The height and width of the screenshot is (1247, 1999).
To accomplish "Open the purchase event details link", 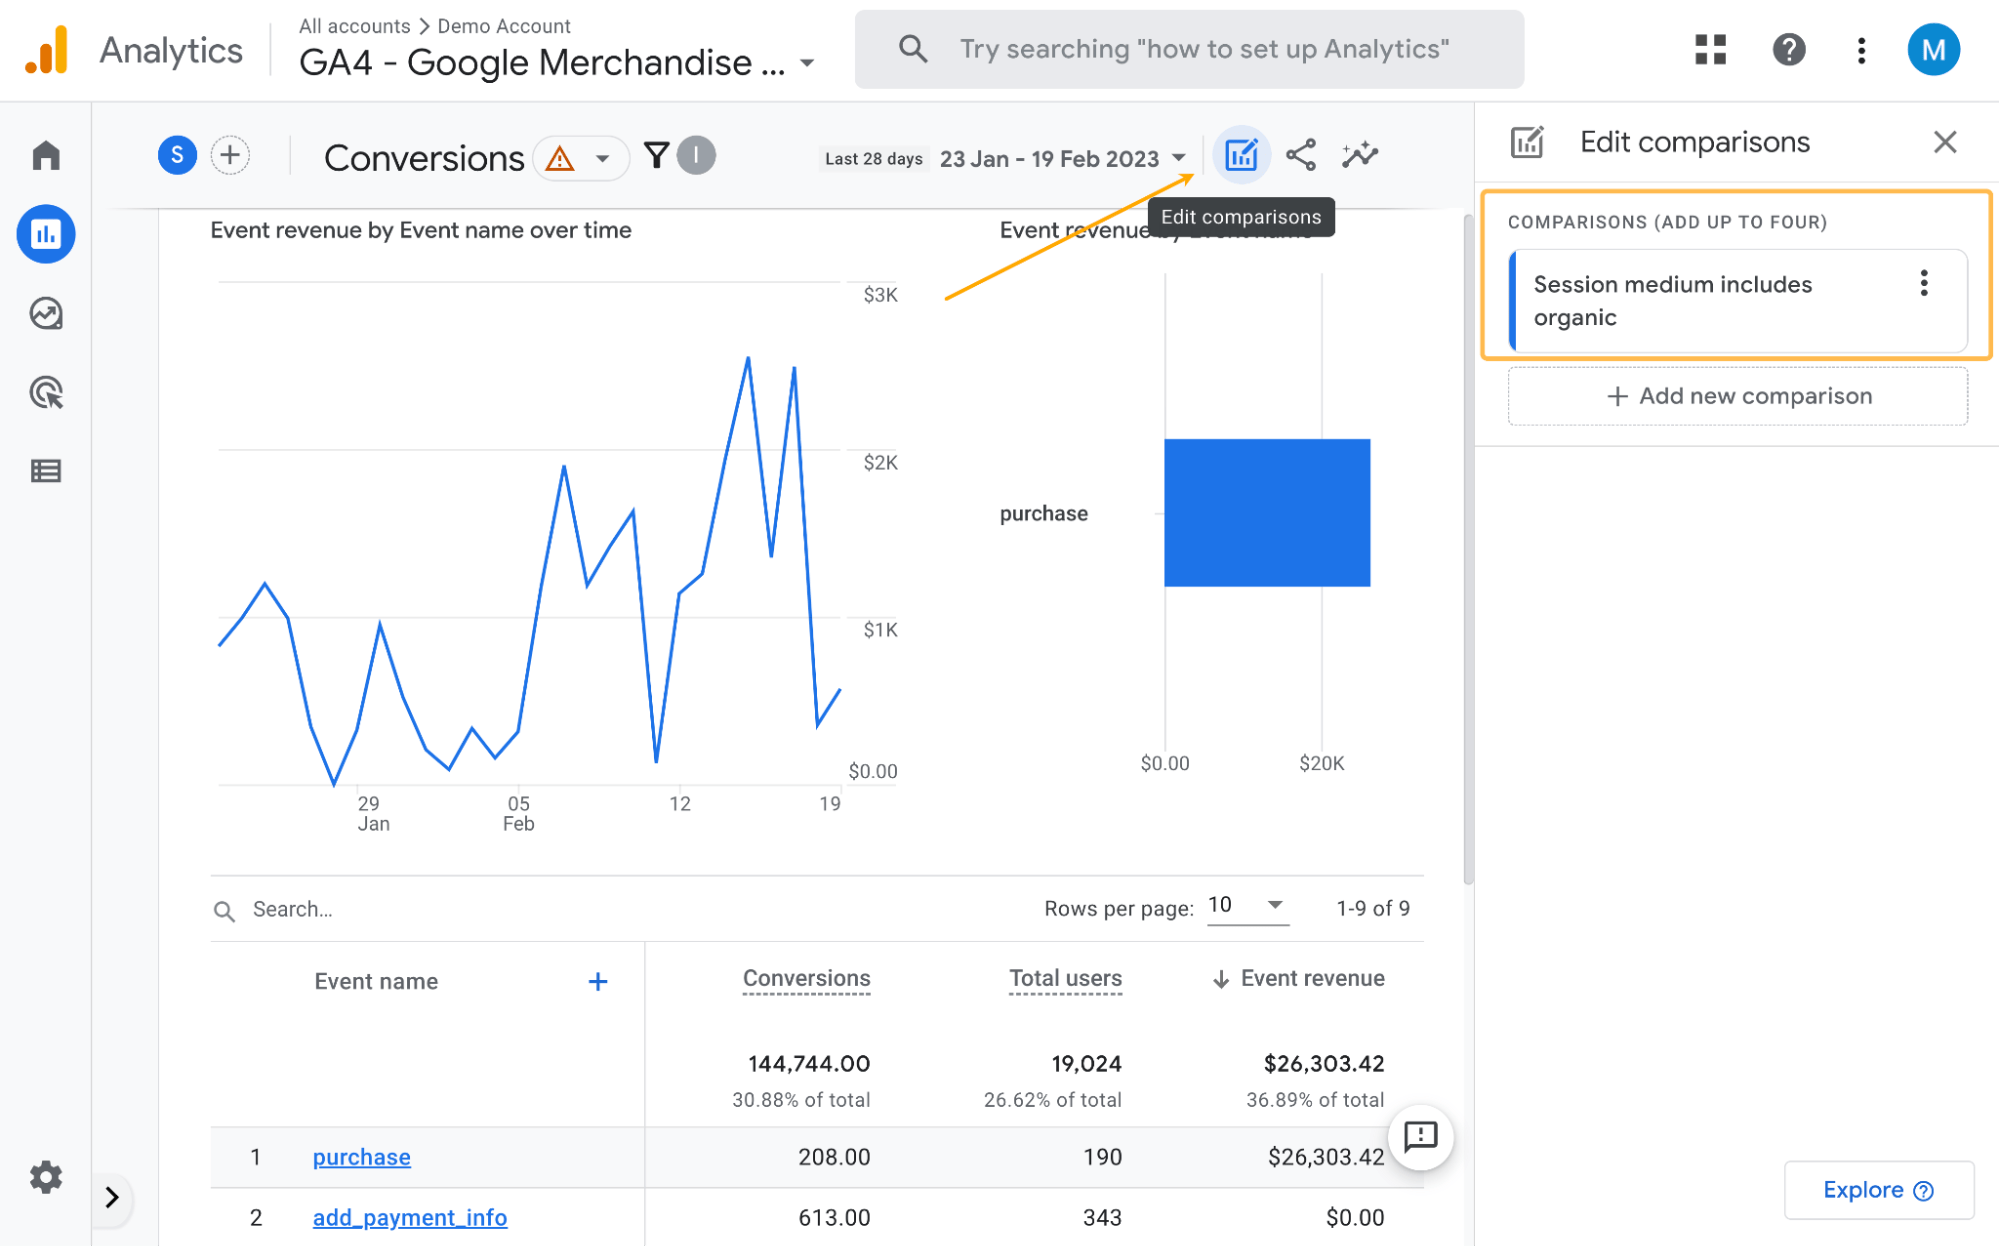I will [x=360, y=1157].
